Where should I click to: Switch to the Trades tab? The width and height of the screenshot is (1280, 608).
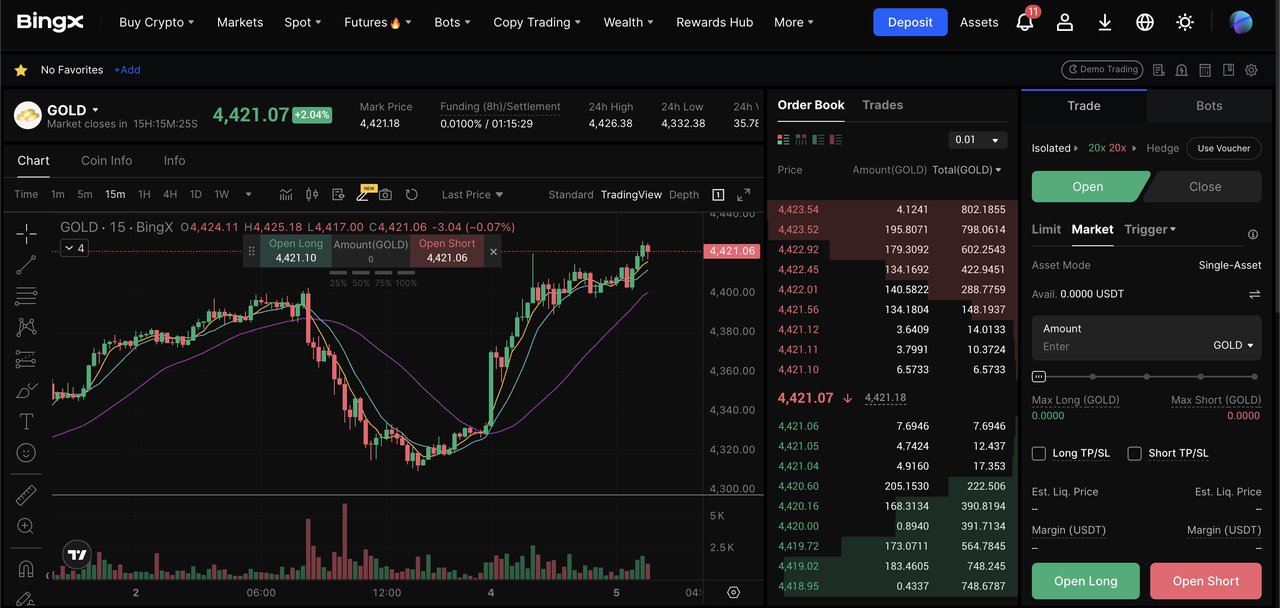pos(882,105)
